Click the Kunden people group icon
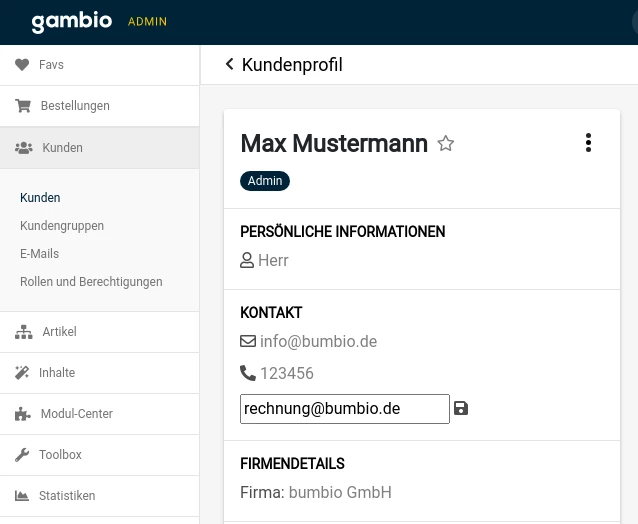 point(24,148)
